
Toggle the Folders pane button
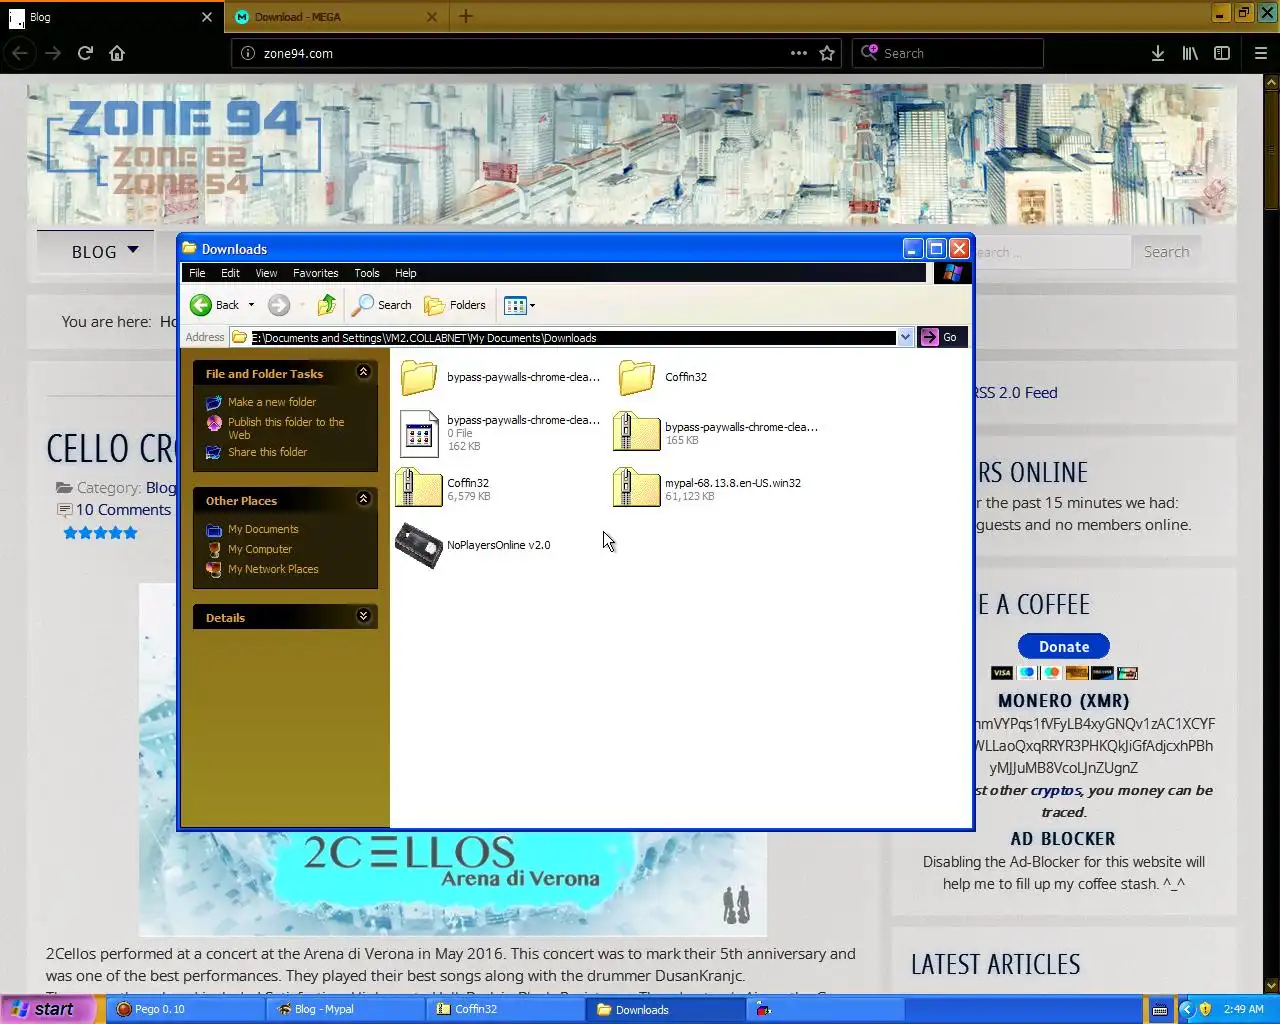(x=455, y=305)
